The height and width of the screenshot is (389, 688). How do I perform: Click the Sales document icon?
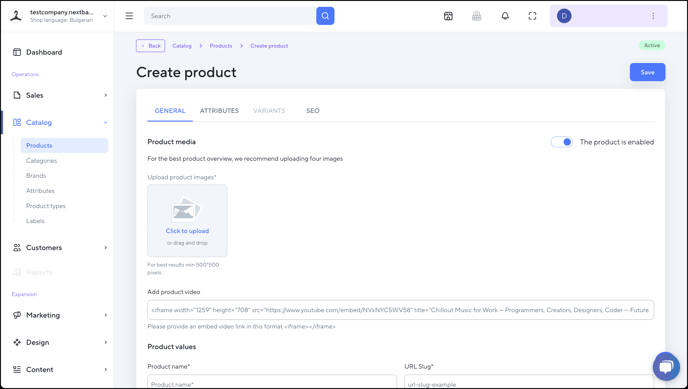pos(17,95)
